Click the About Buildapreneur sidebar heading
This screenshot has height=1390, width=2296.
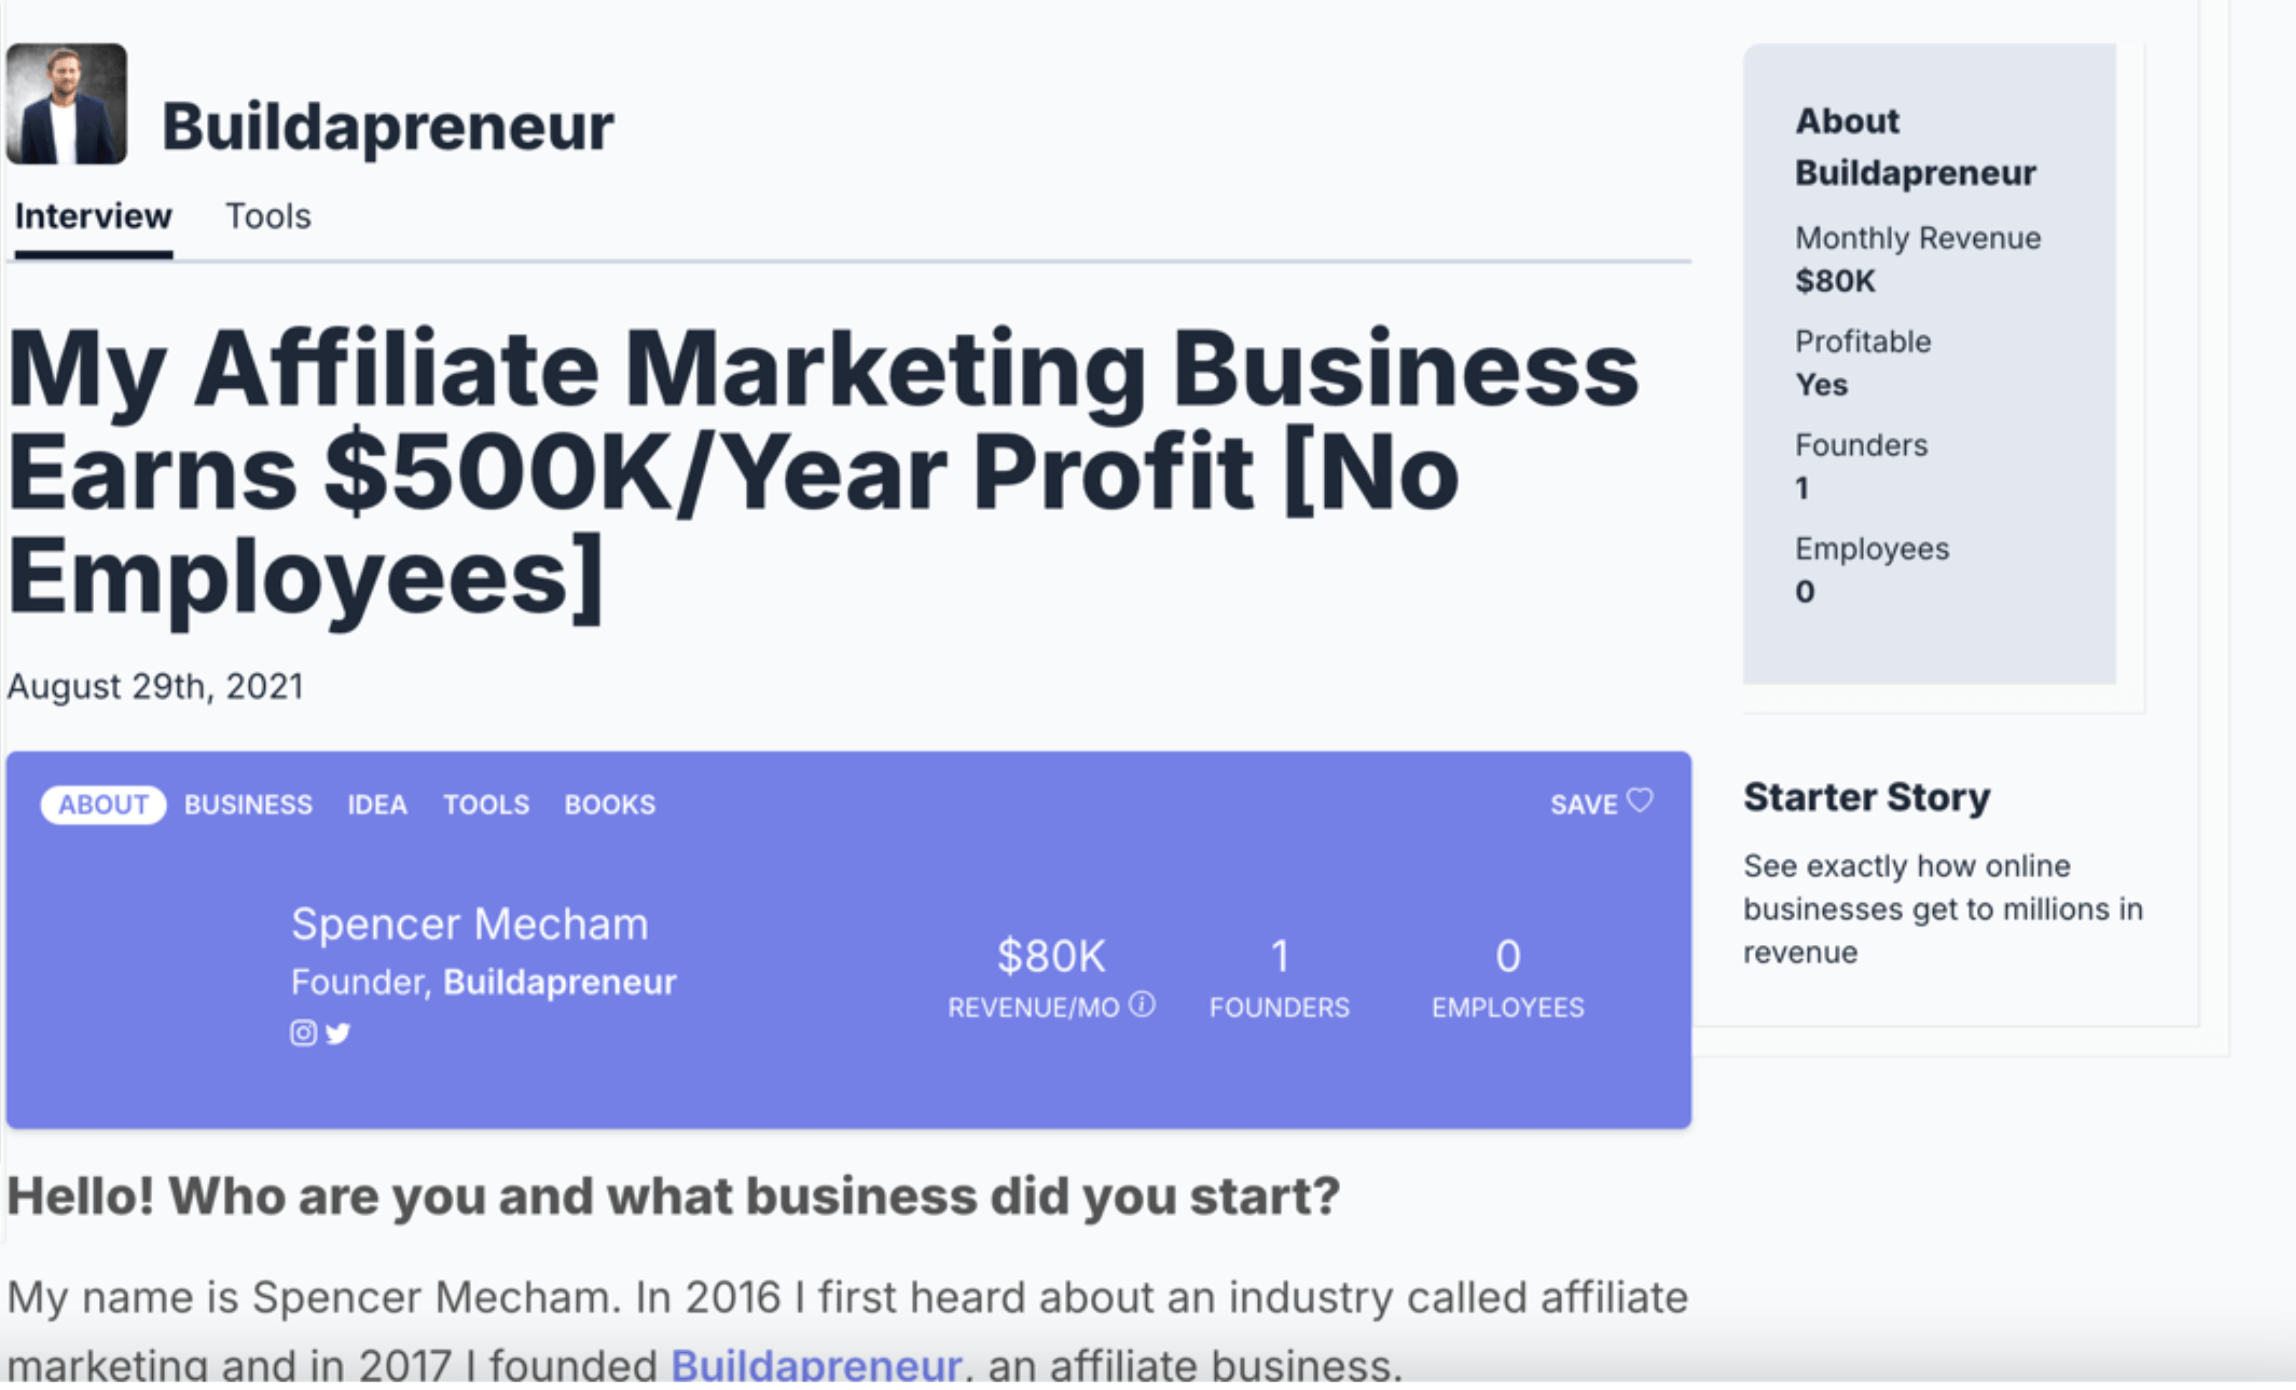(x=1915, y=147)
